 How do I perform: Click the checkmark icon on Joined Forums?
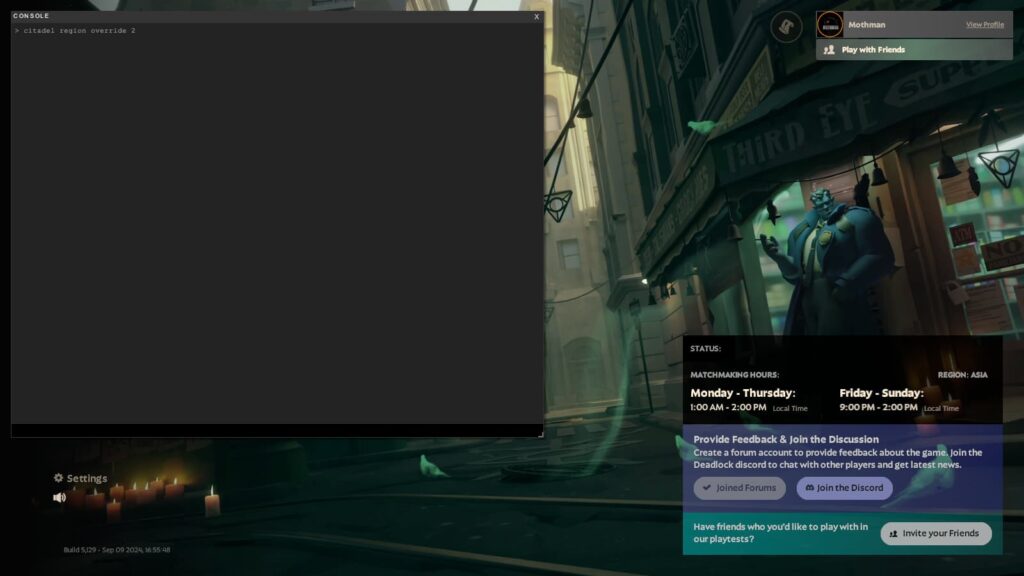pyautogui.click(x=706, y=487)
